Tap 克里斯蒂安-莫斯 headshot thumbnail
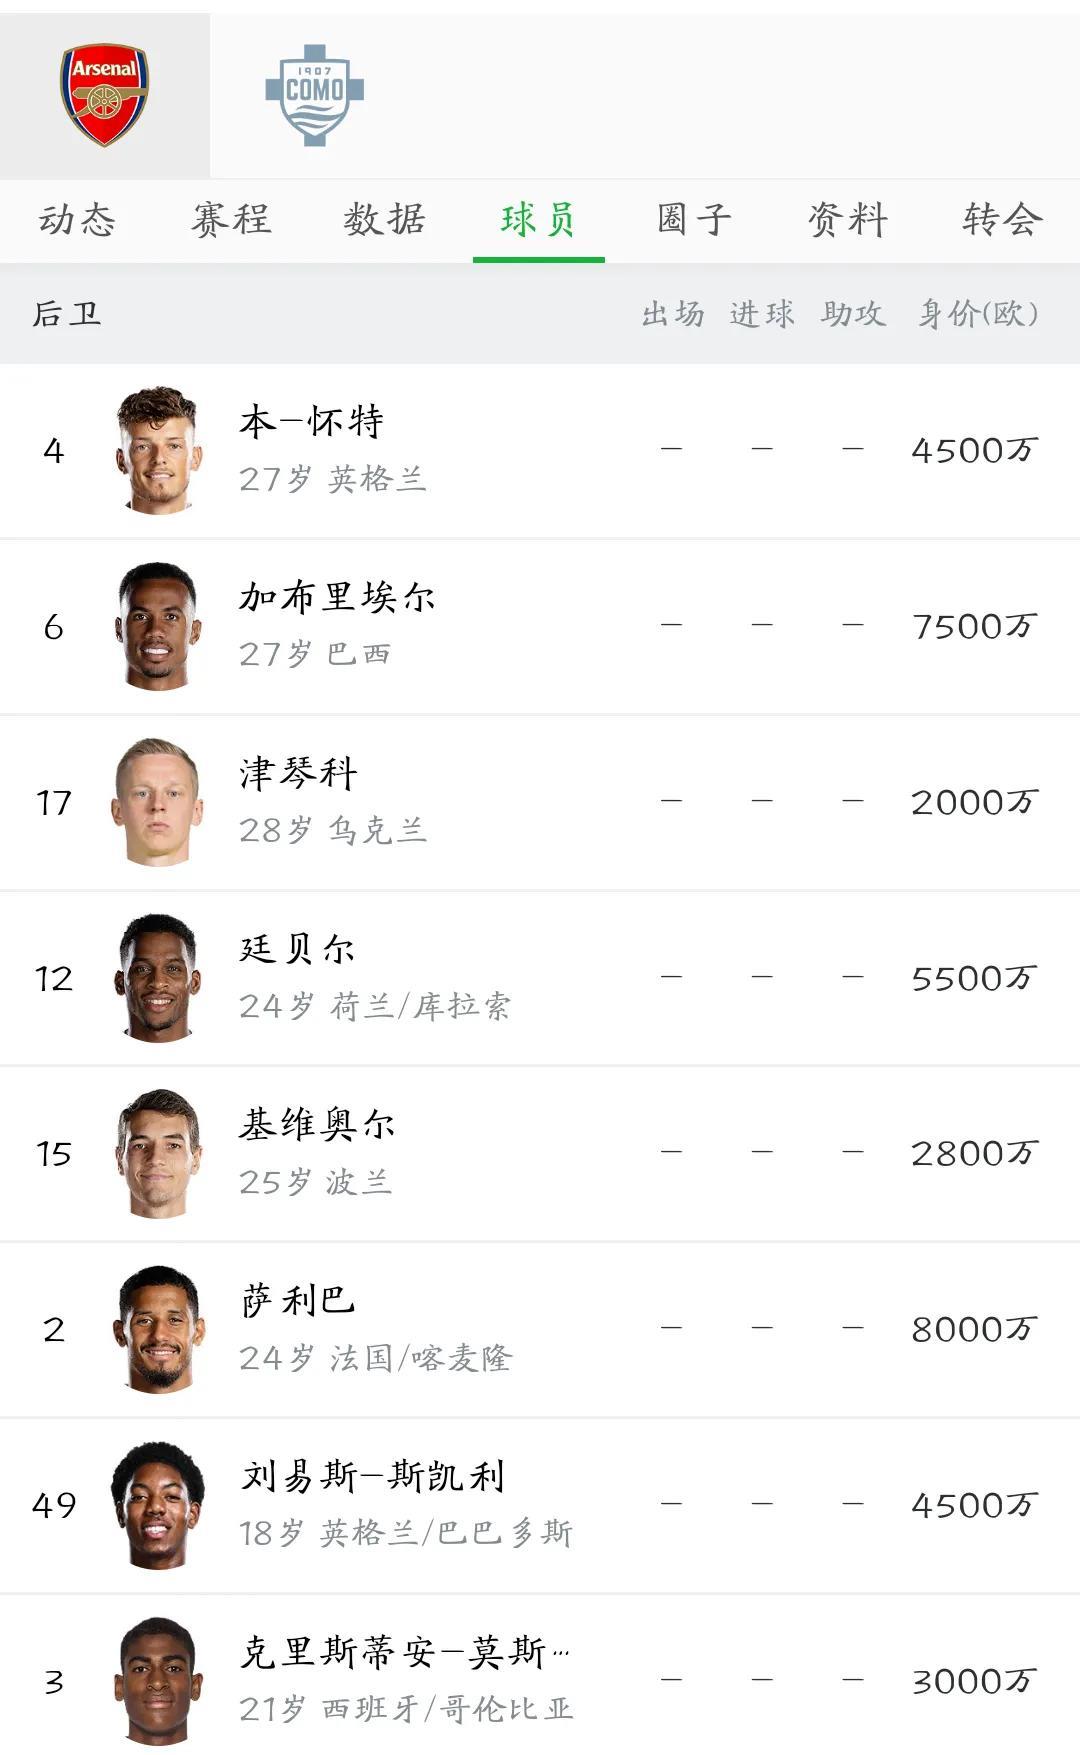Screen dimensions: 1080x1755 click(158, 1681)
